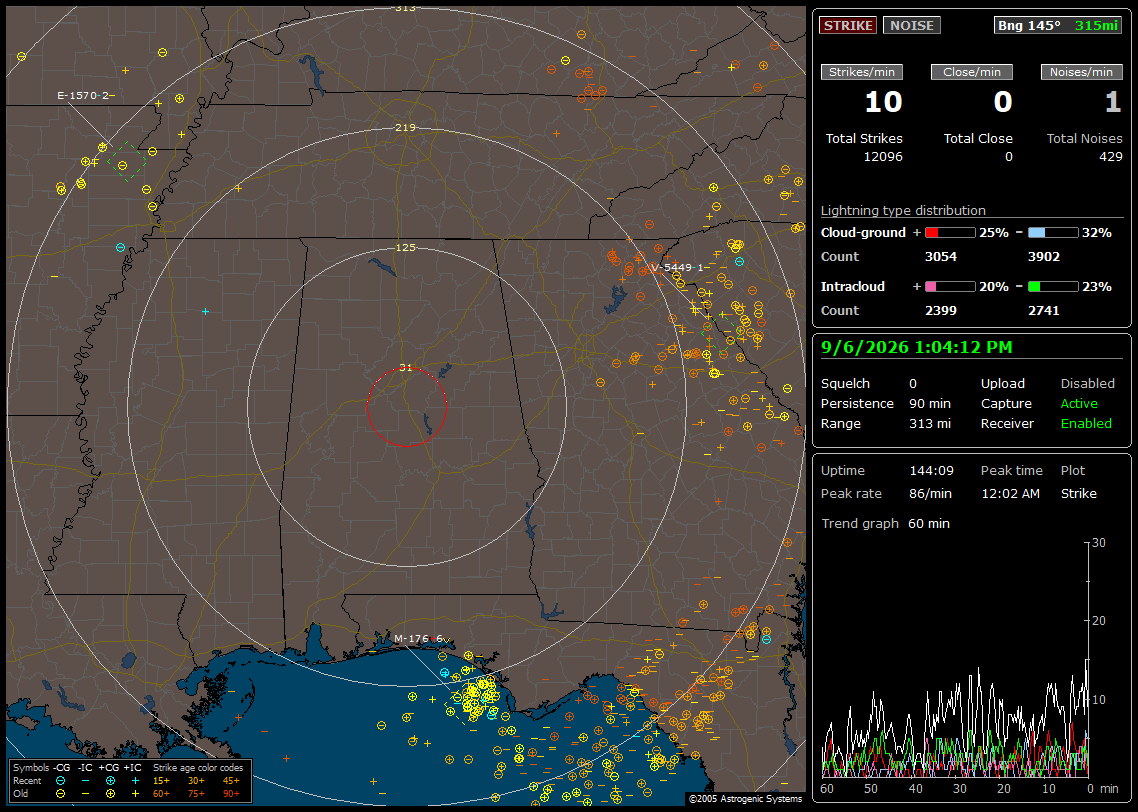
Task: Click the green dashed storm cell diamond
Action: pos(126,162)
